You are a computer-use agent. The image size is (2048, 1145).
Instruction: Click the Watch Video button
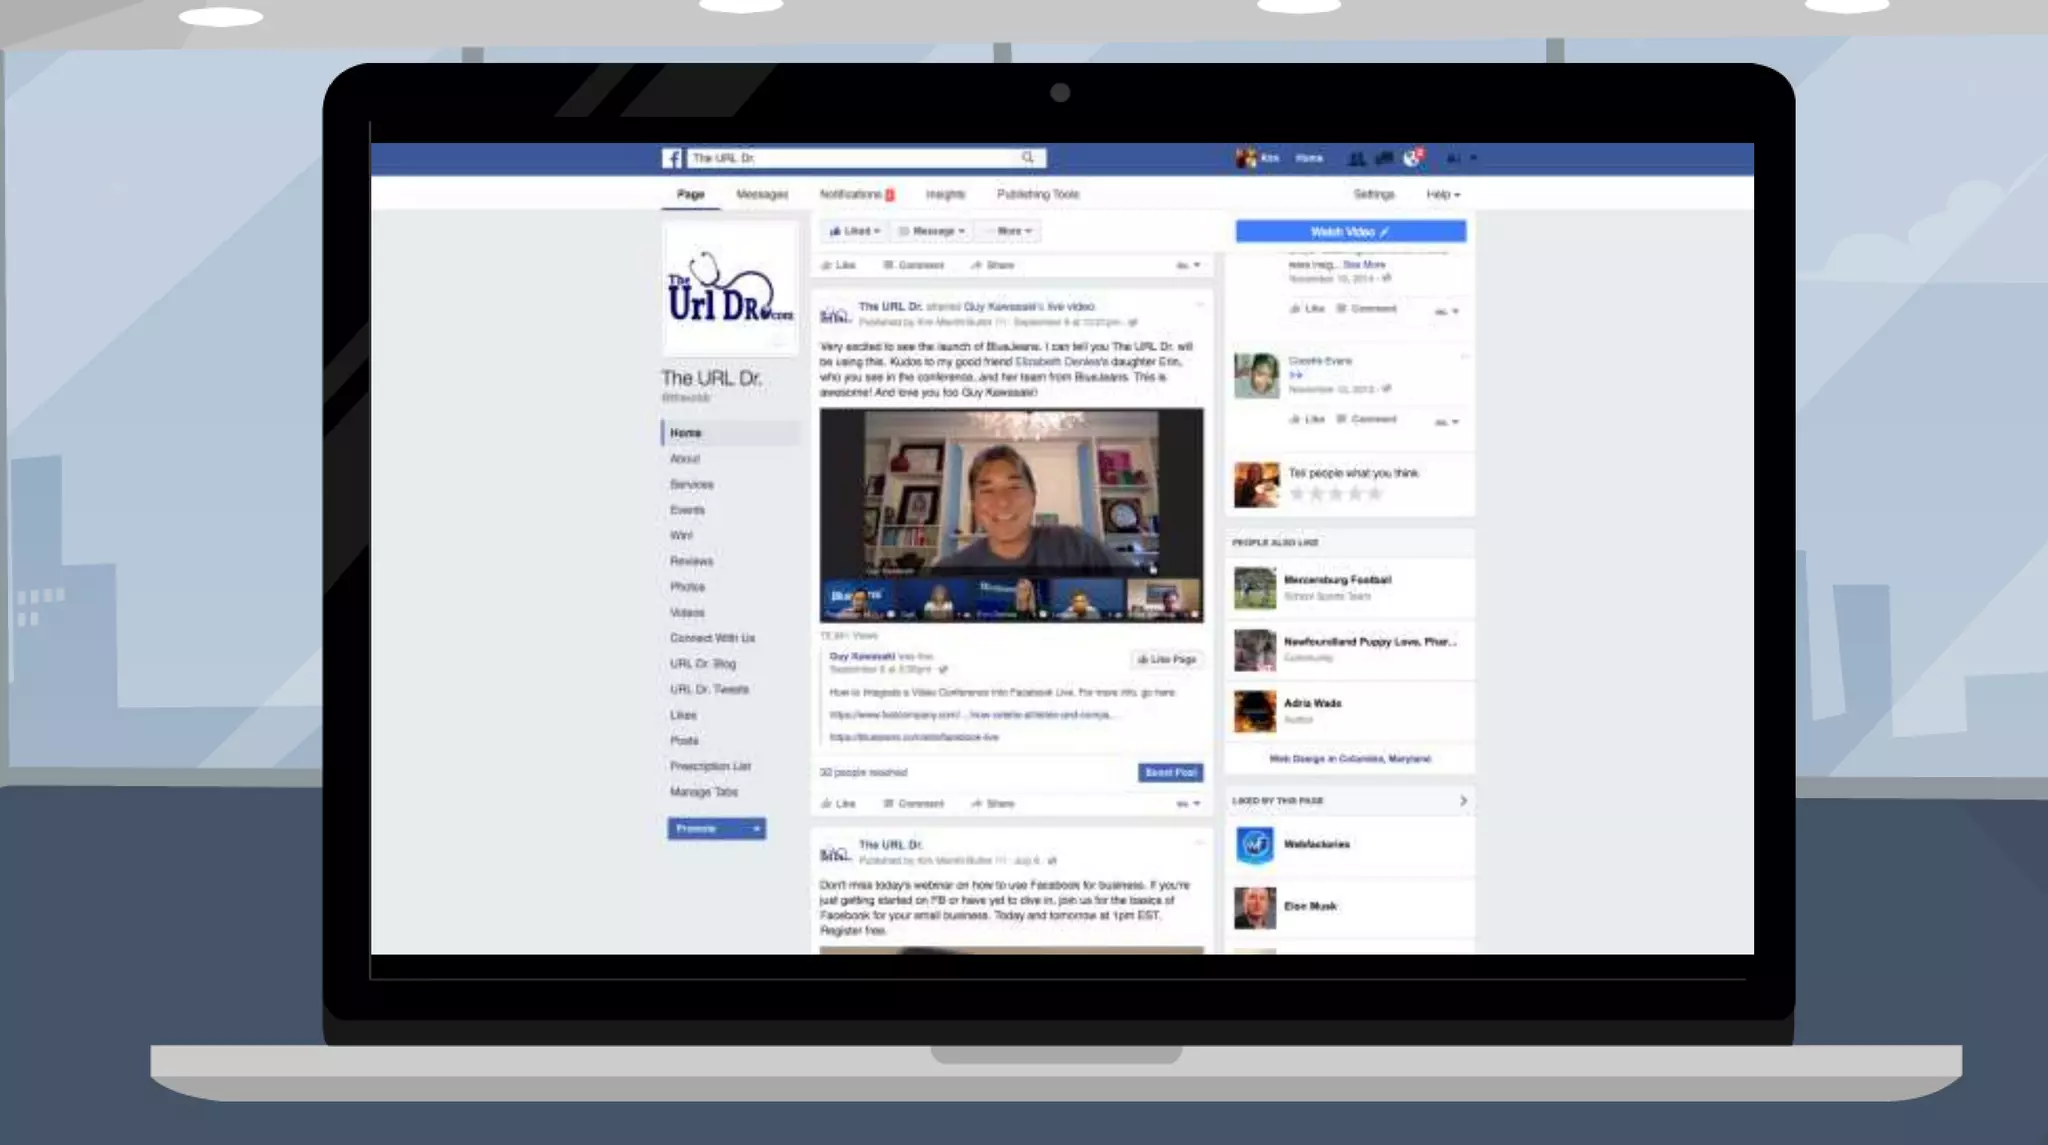[x=1350, y=232]
